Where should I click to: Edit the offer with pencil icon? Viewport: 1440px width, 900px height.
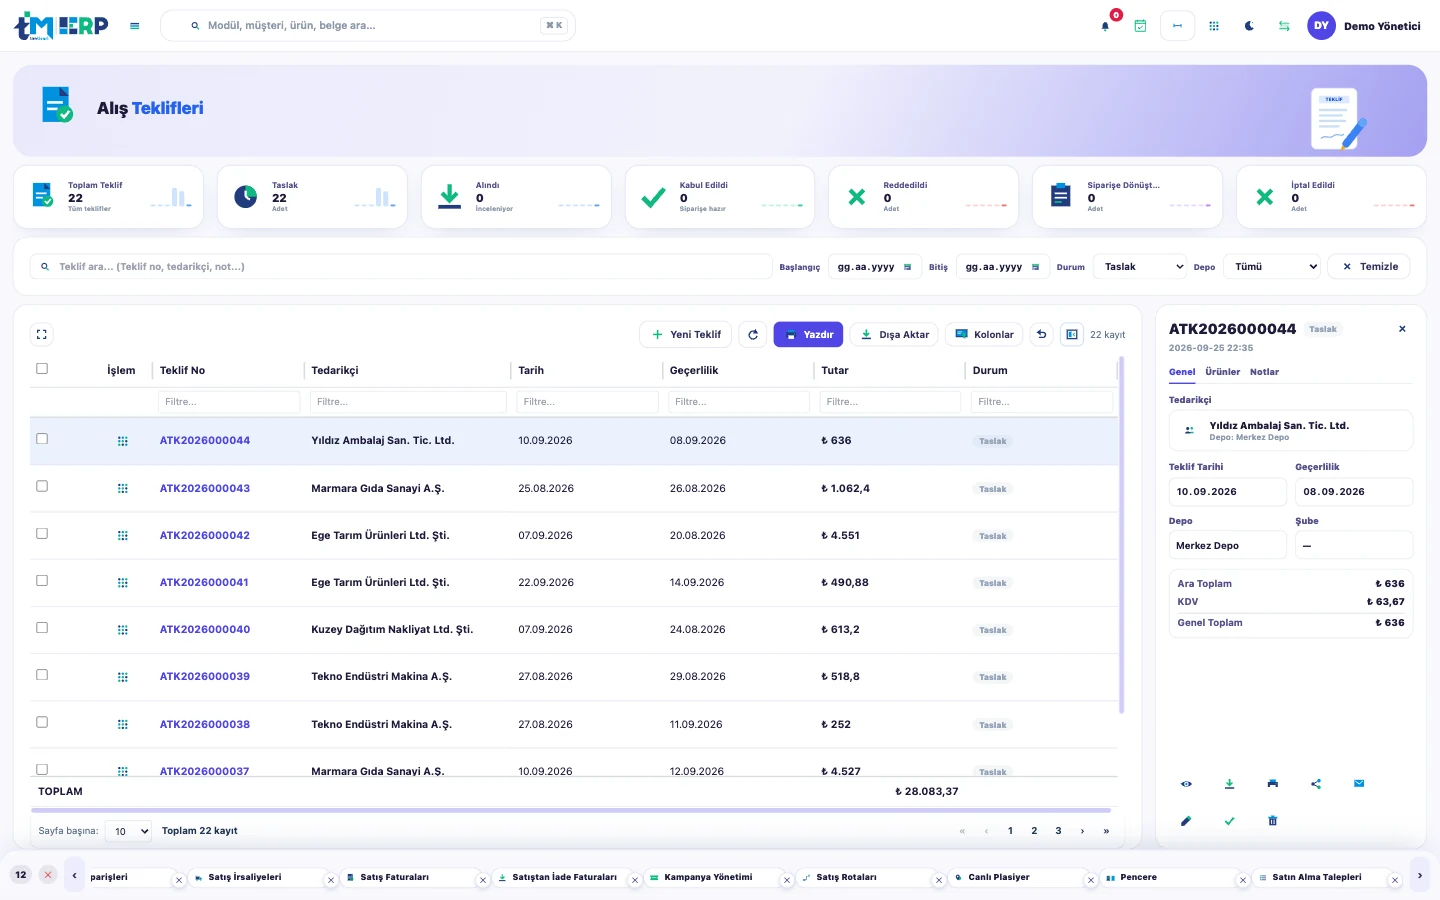click(x=1186, y=821)
